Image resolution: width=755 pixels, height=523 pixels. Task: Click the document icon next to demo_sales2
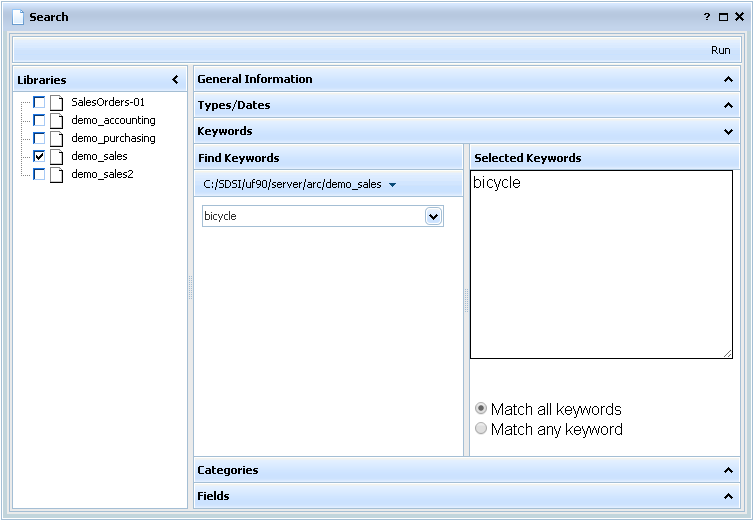(57, 174)
